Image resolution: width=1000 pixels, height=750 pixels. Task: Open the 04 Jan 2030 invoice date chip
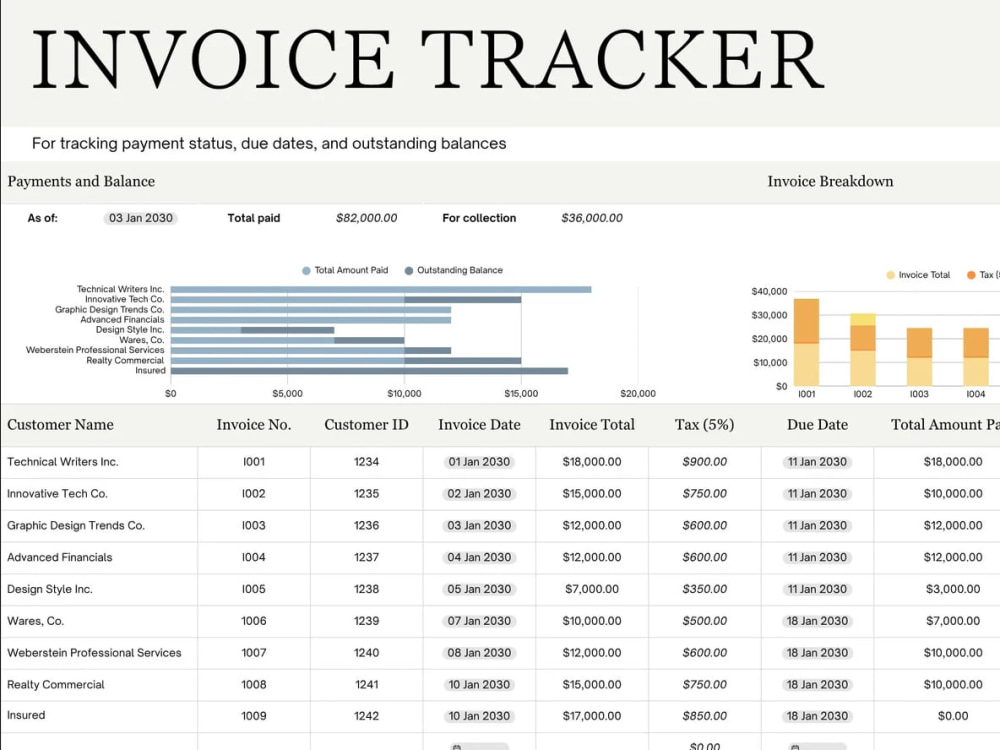[x=479, y=557]
